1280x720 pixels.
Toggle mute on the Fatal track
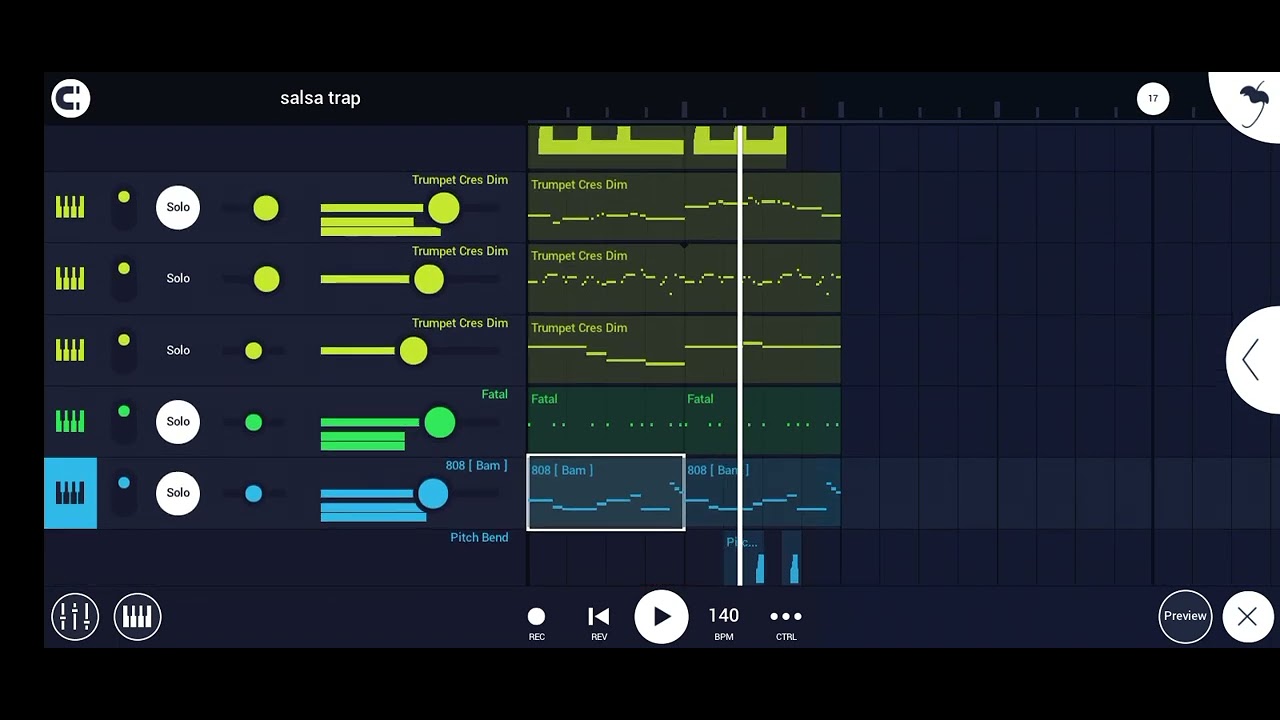(123, 422)
